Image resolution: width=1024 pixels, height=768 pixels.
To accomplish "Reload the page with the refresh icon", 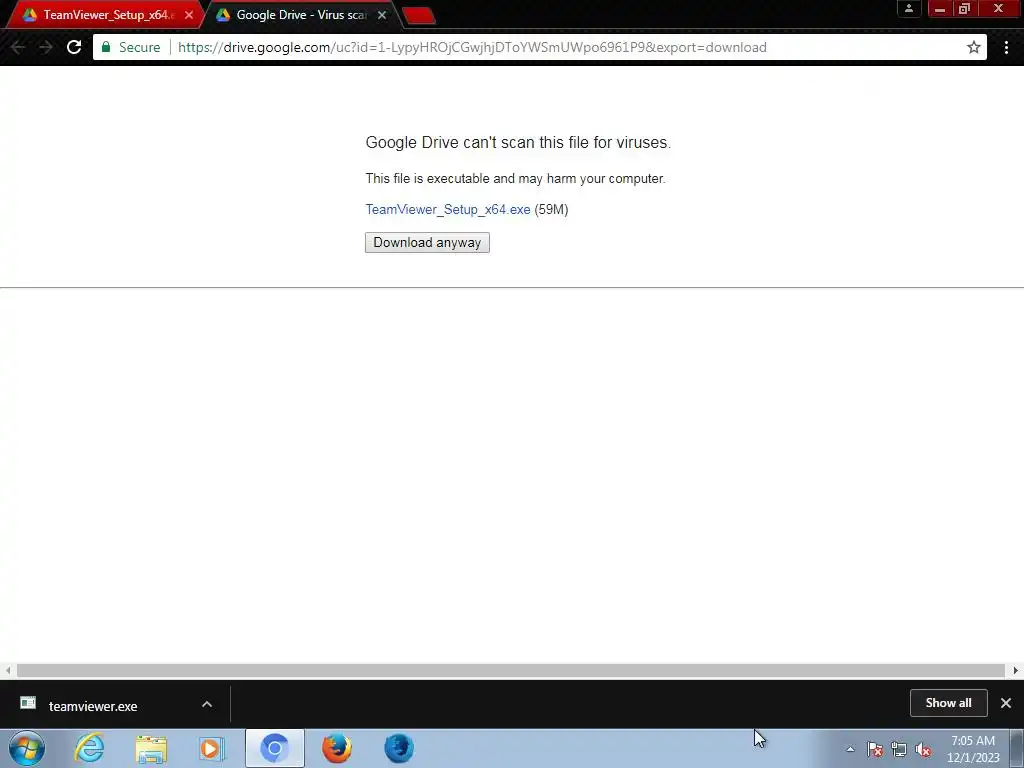I will [74, 47].
